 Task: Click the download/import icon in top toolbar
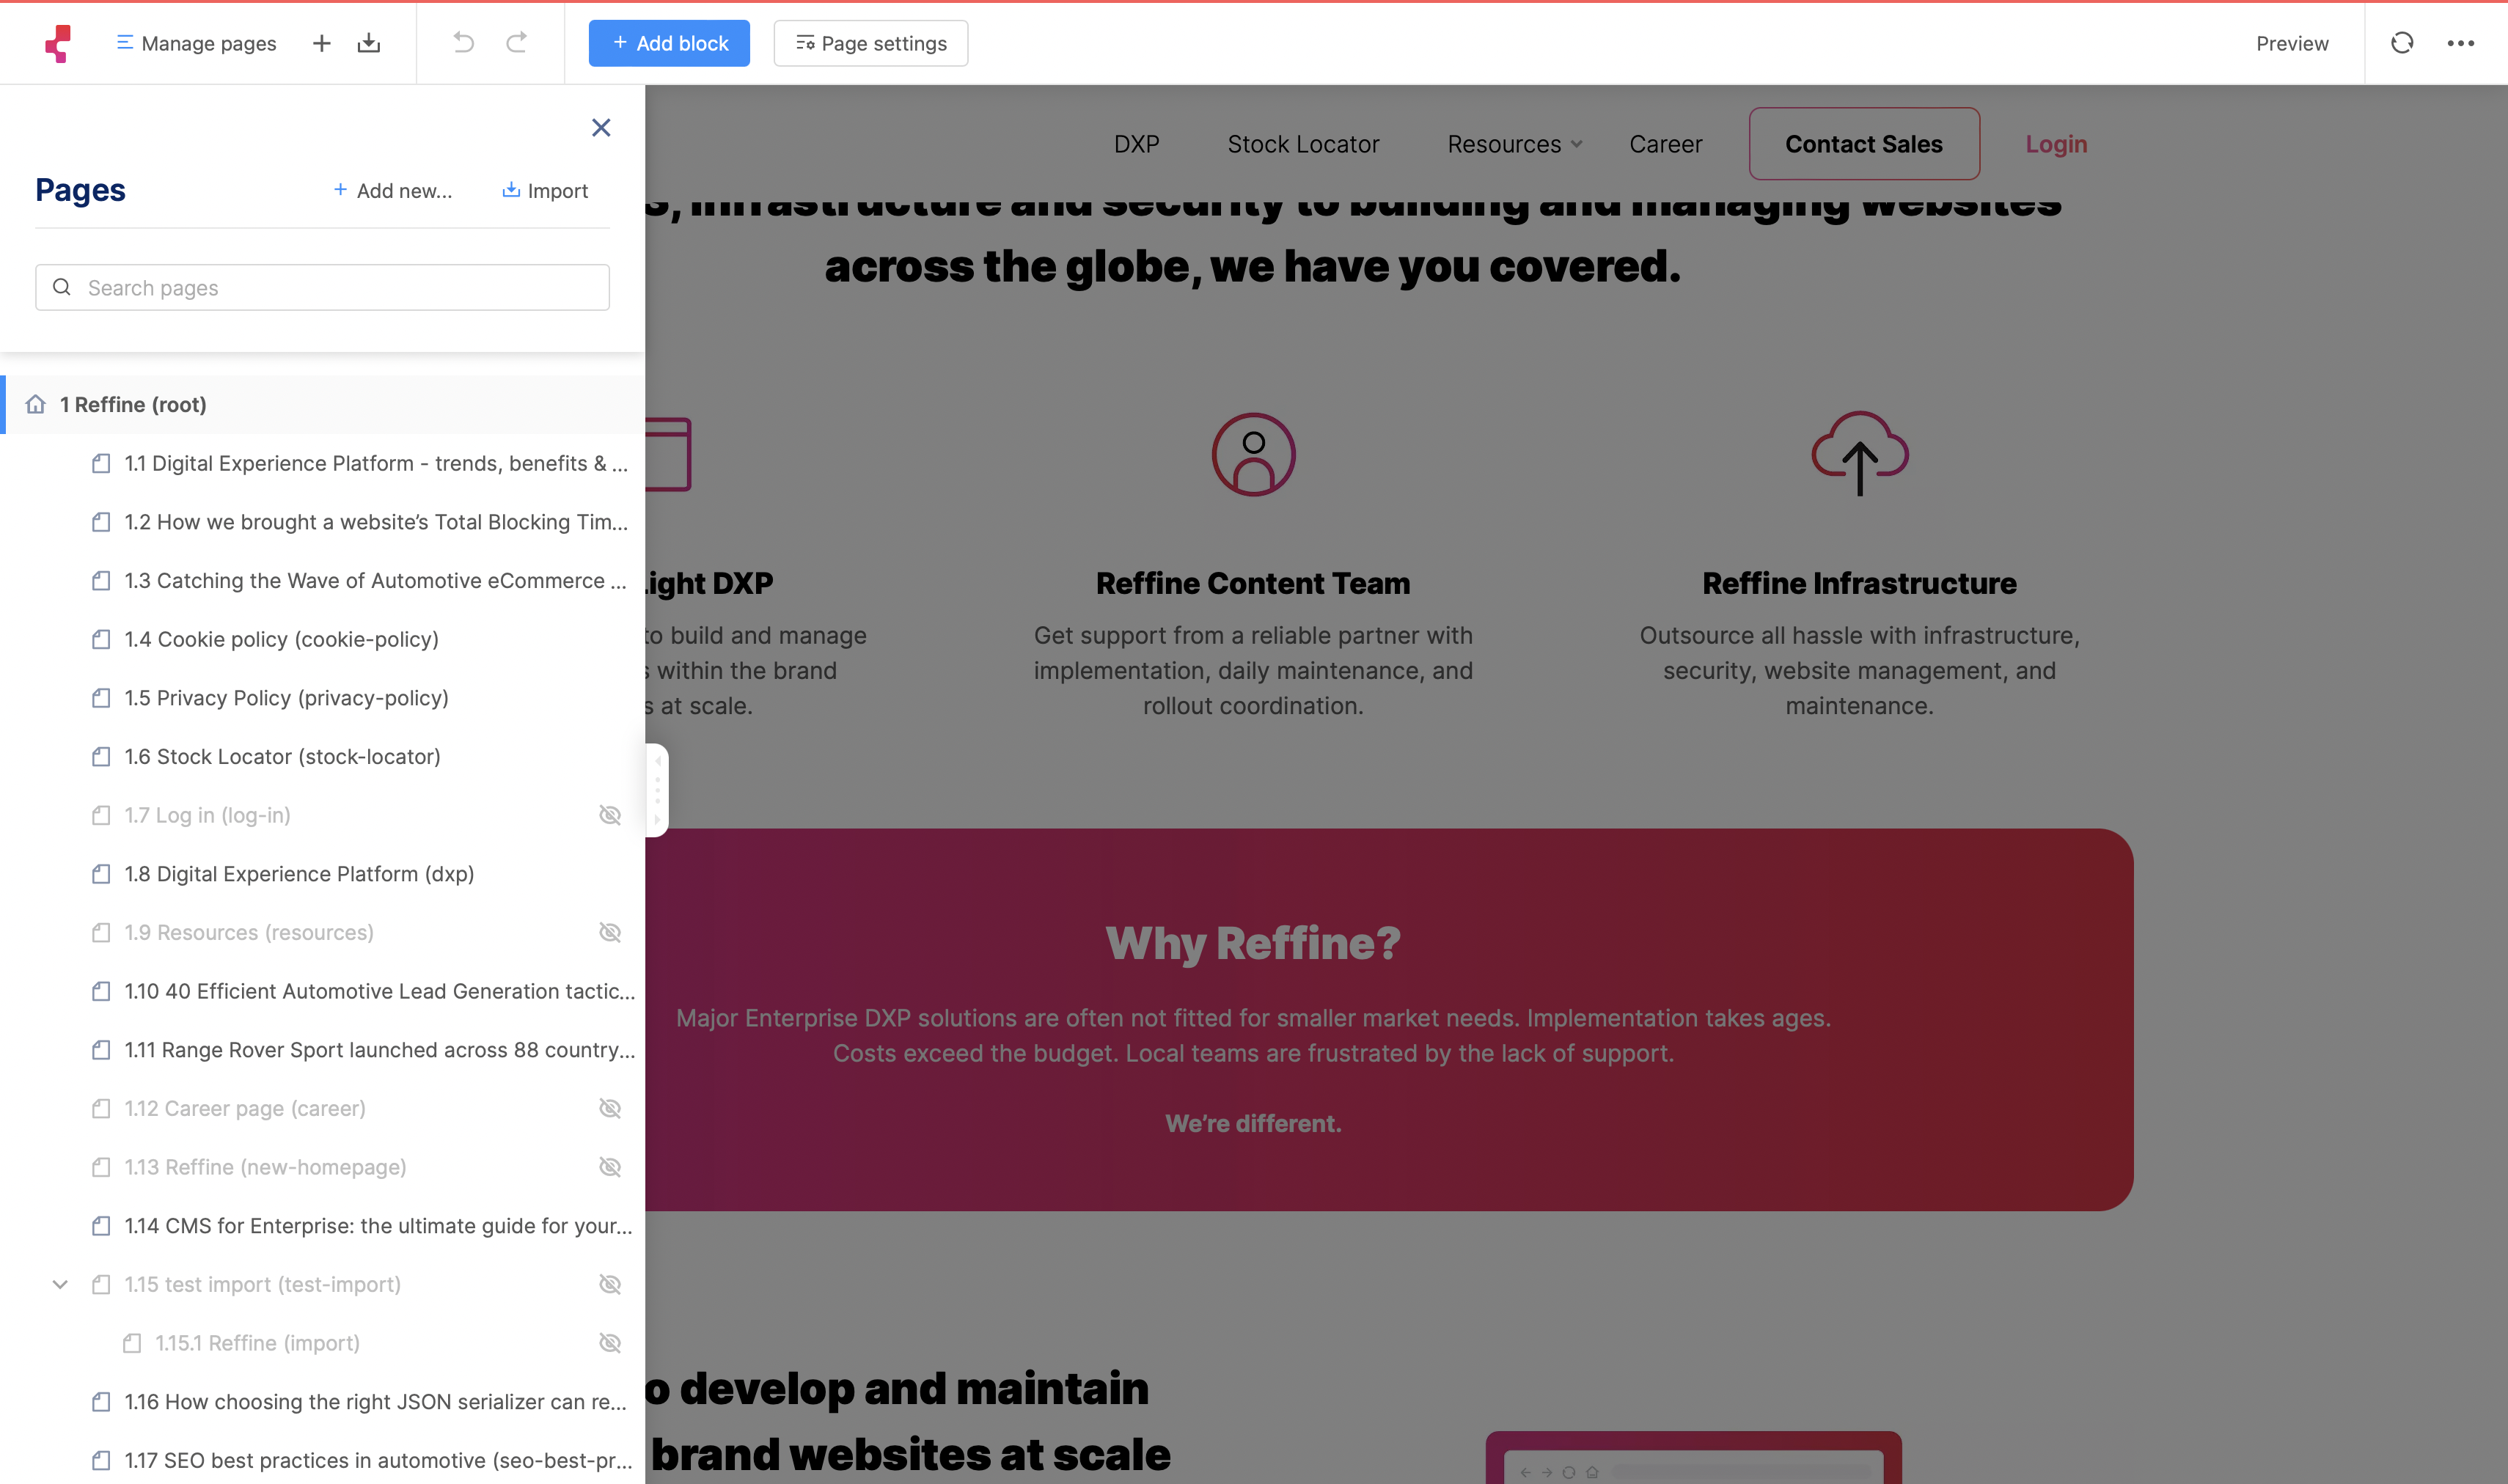pos(369,43)
